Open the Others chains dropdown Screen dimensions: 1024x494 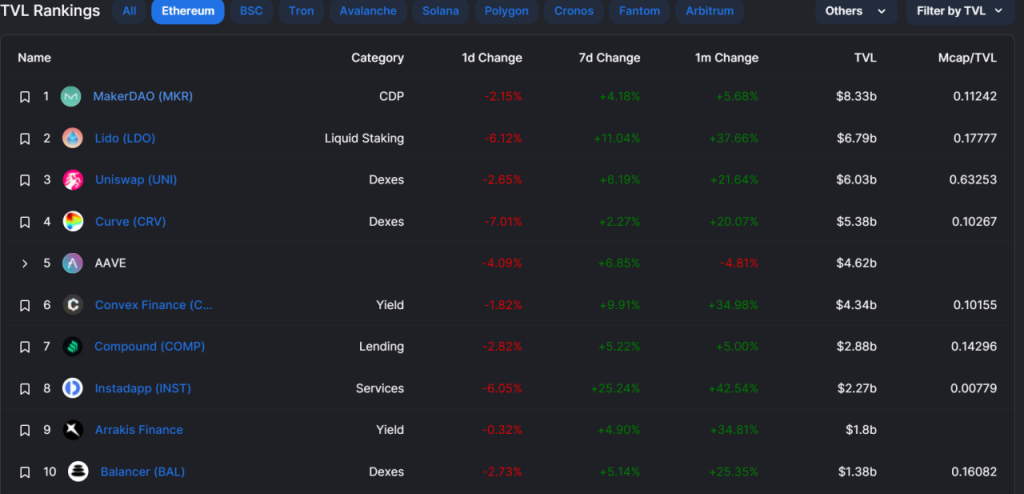pyautogui.click(x=856, y=11)
